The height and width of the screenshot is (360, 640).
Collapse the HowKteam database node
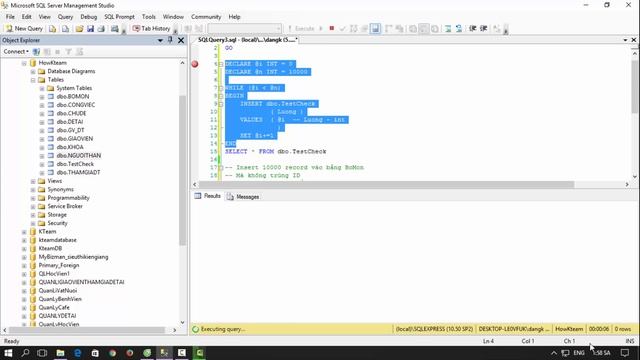[24, 63]
